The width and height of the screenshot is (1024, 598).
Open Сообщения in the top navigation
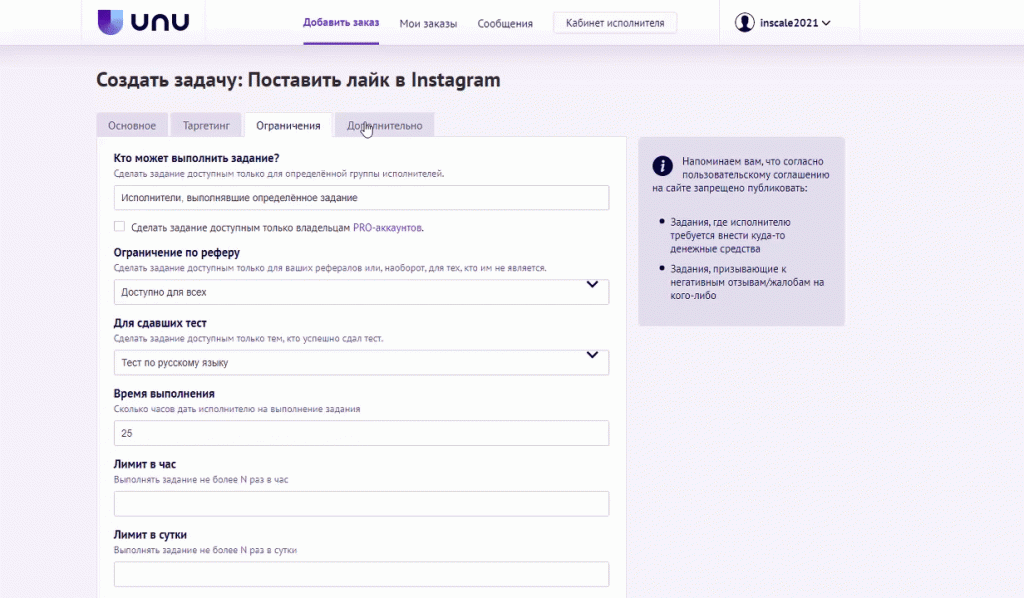coord(505,23)
